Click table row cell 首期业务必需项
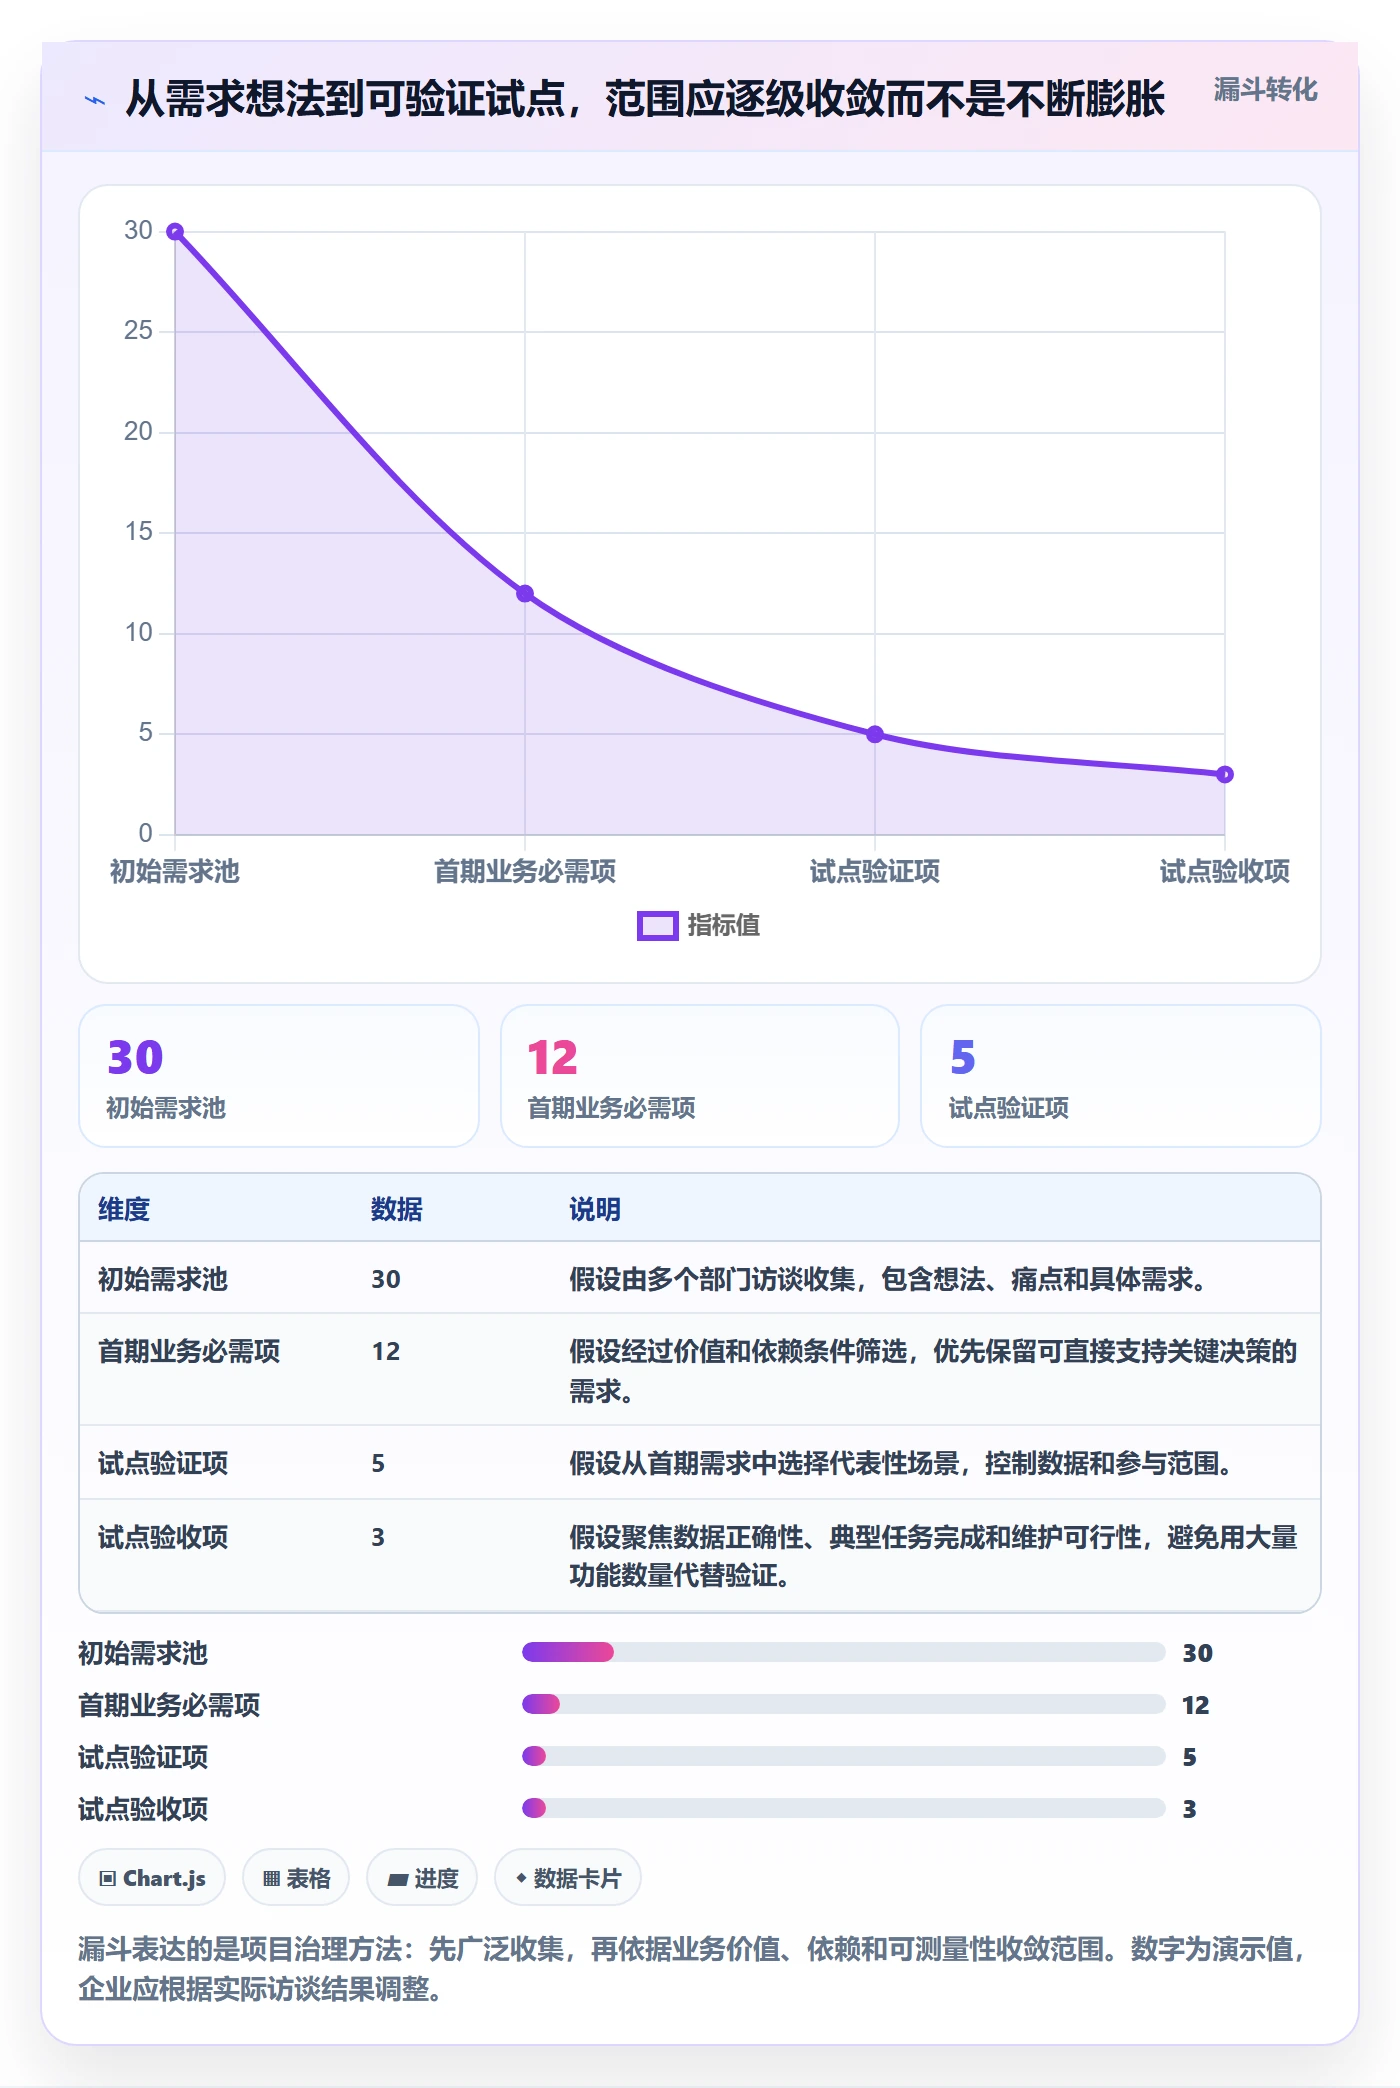Screen dimensions: 1400x2088 (189, 1351)
